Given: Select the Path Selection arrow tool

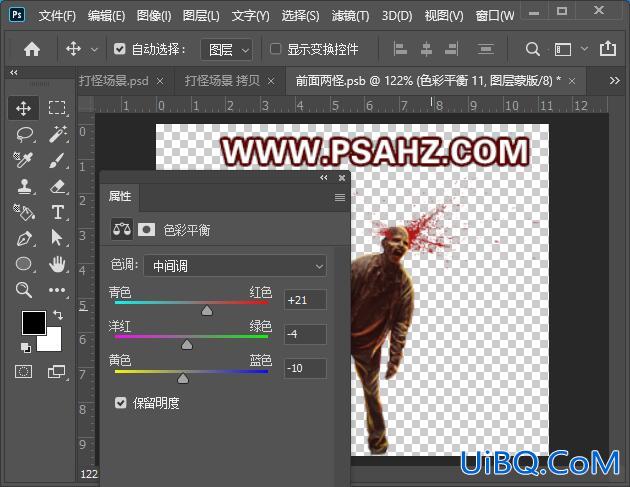Looking at the screenshot, I should click(57, 238).
